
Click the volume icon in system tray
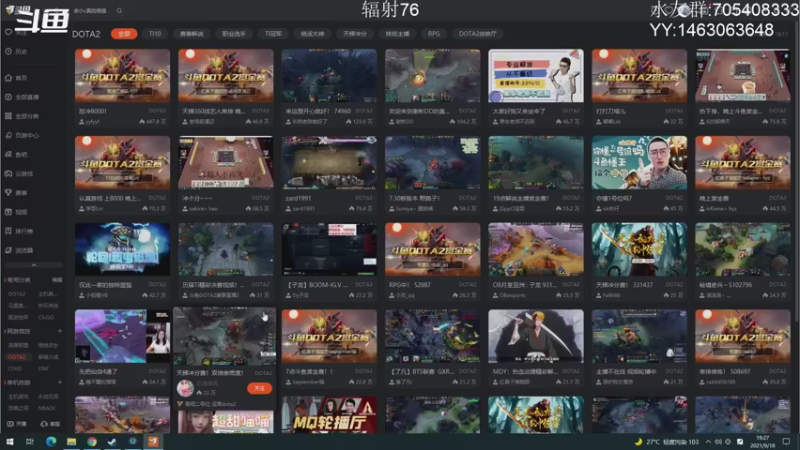click(x=718, y=441)
